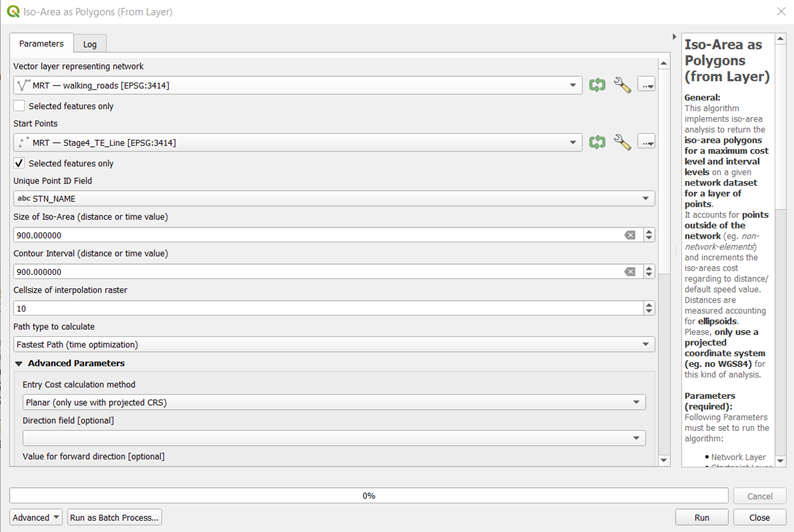Viewport: 794px width, 532px height.
Task: Collapse help panel using the arrow handle
Action: pyautogui.click(x=672, y=39)
